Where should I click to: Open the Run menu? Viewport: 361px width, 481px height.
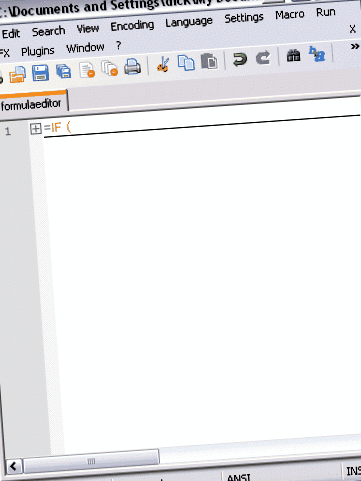326,12
